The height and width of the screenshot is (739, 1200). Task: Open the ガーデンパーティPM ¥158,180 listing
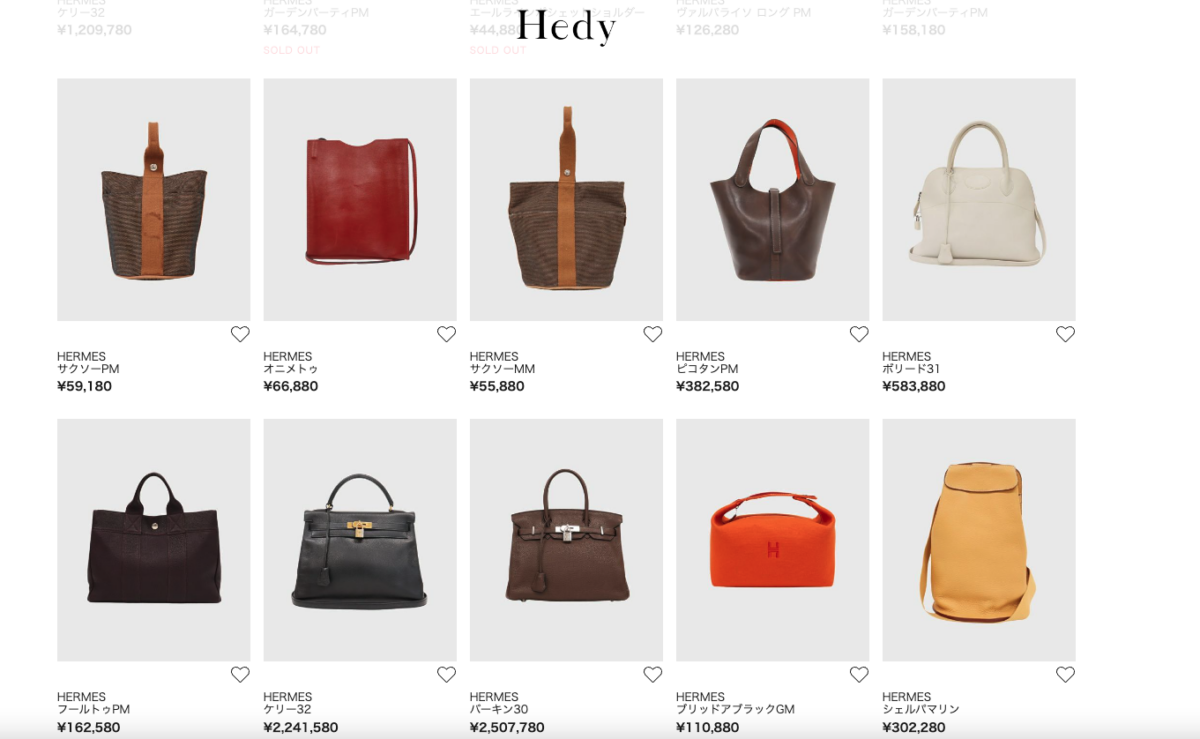935,13
